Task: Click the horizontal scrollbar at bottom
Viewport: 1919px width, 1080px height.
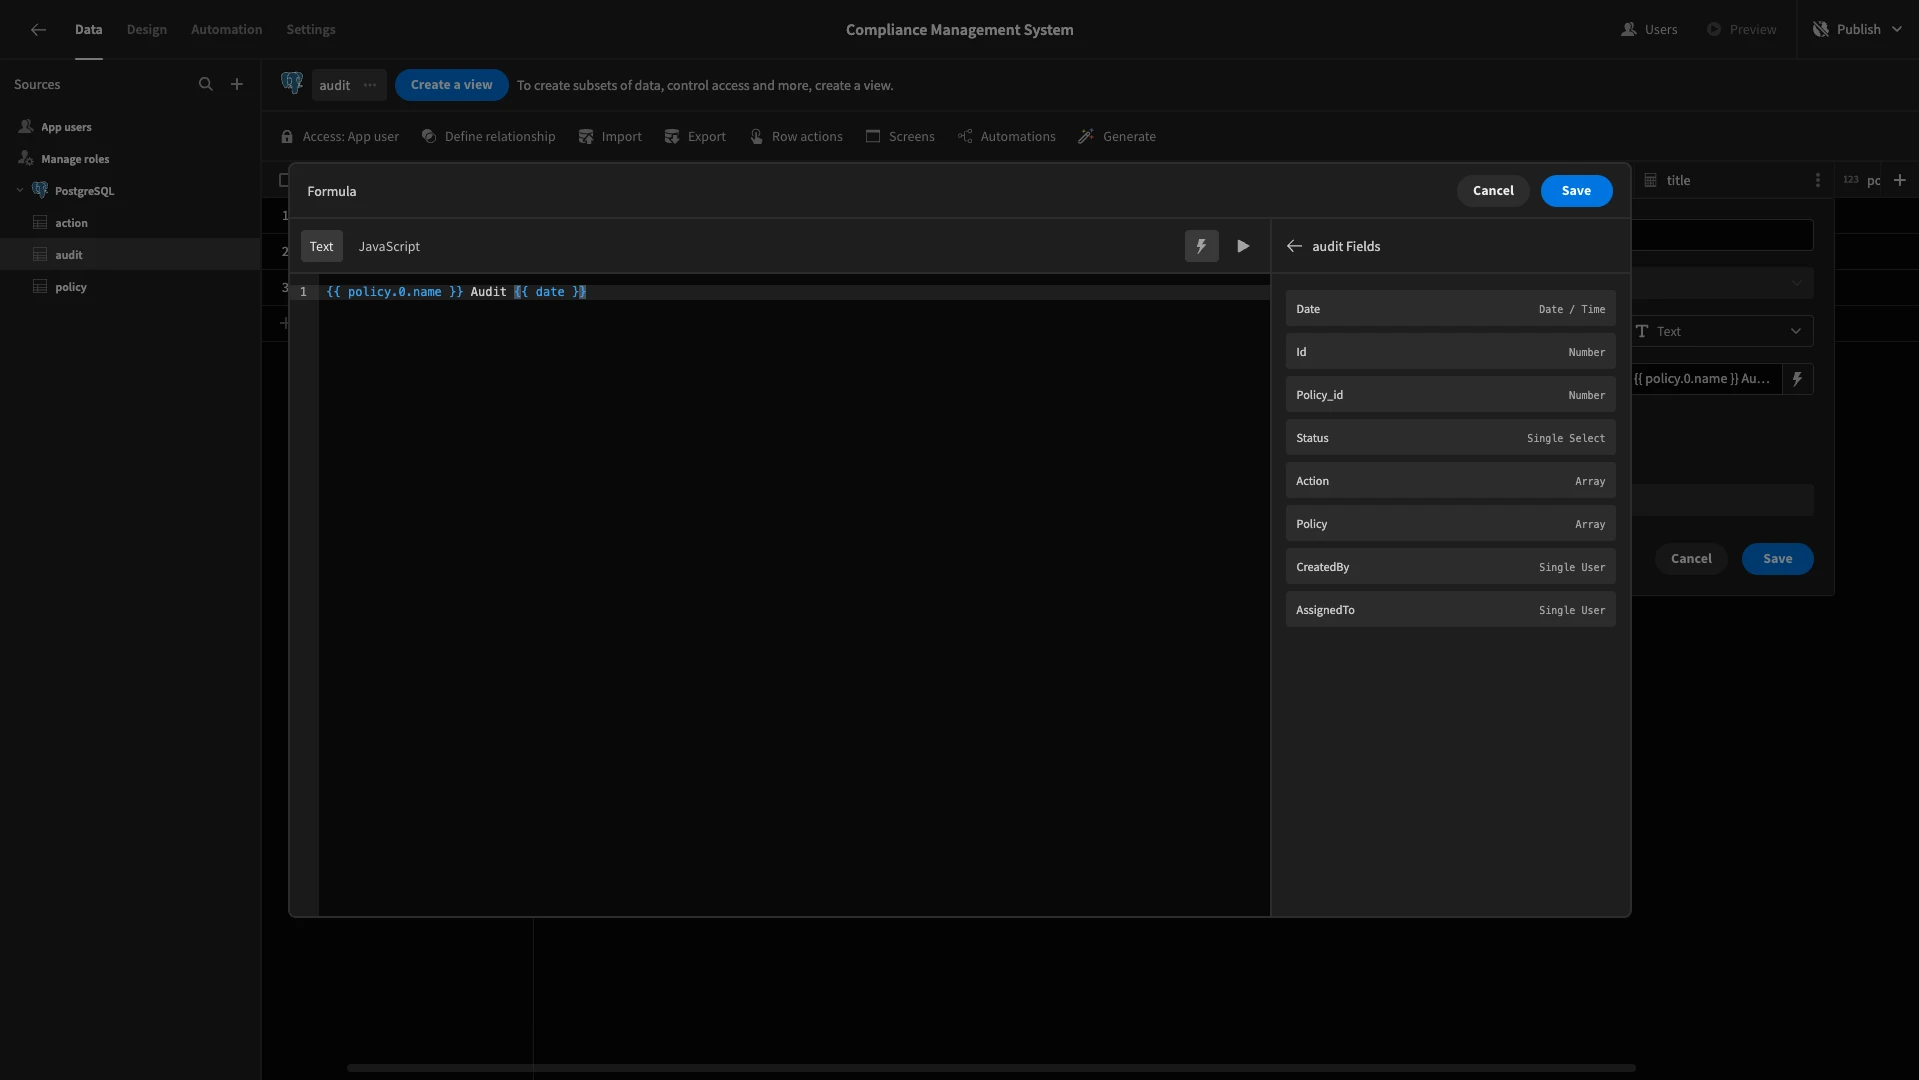Action: coord(990,1068)
